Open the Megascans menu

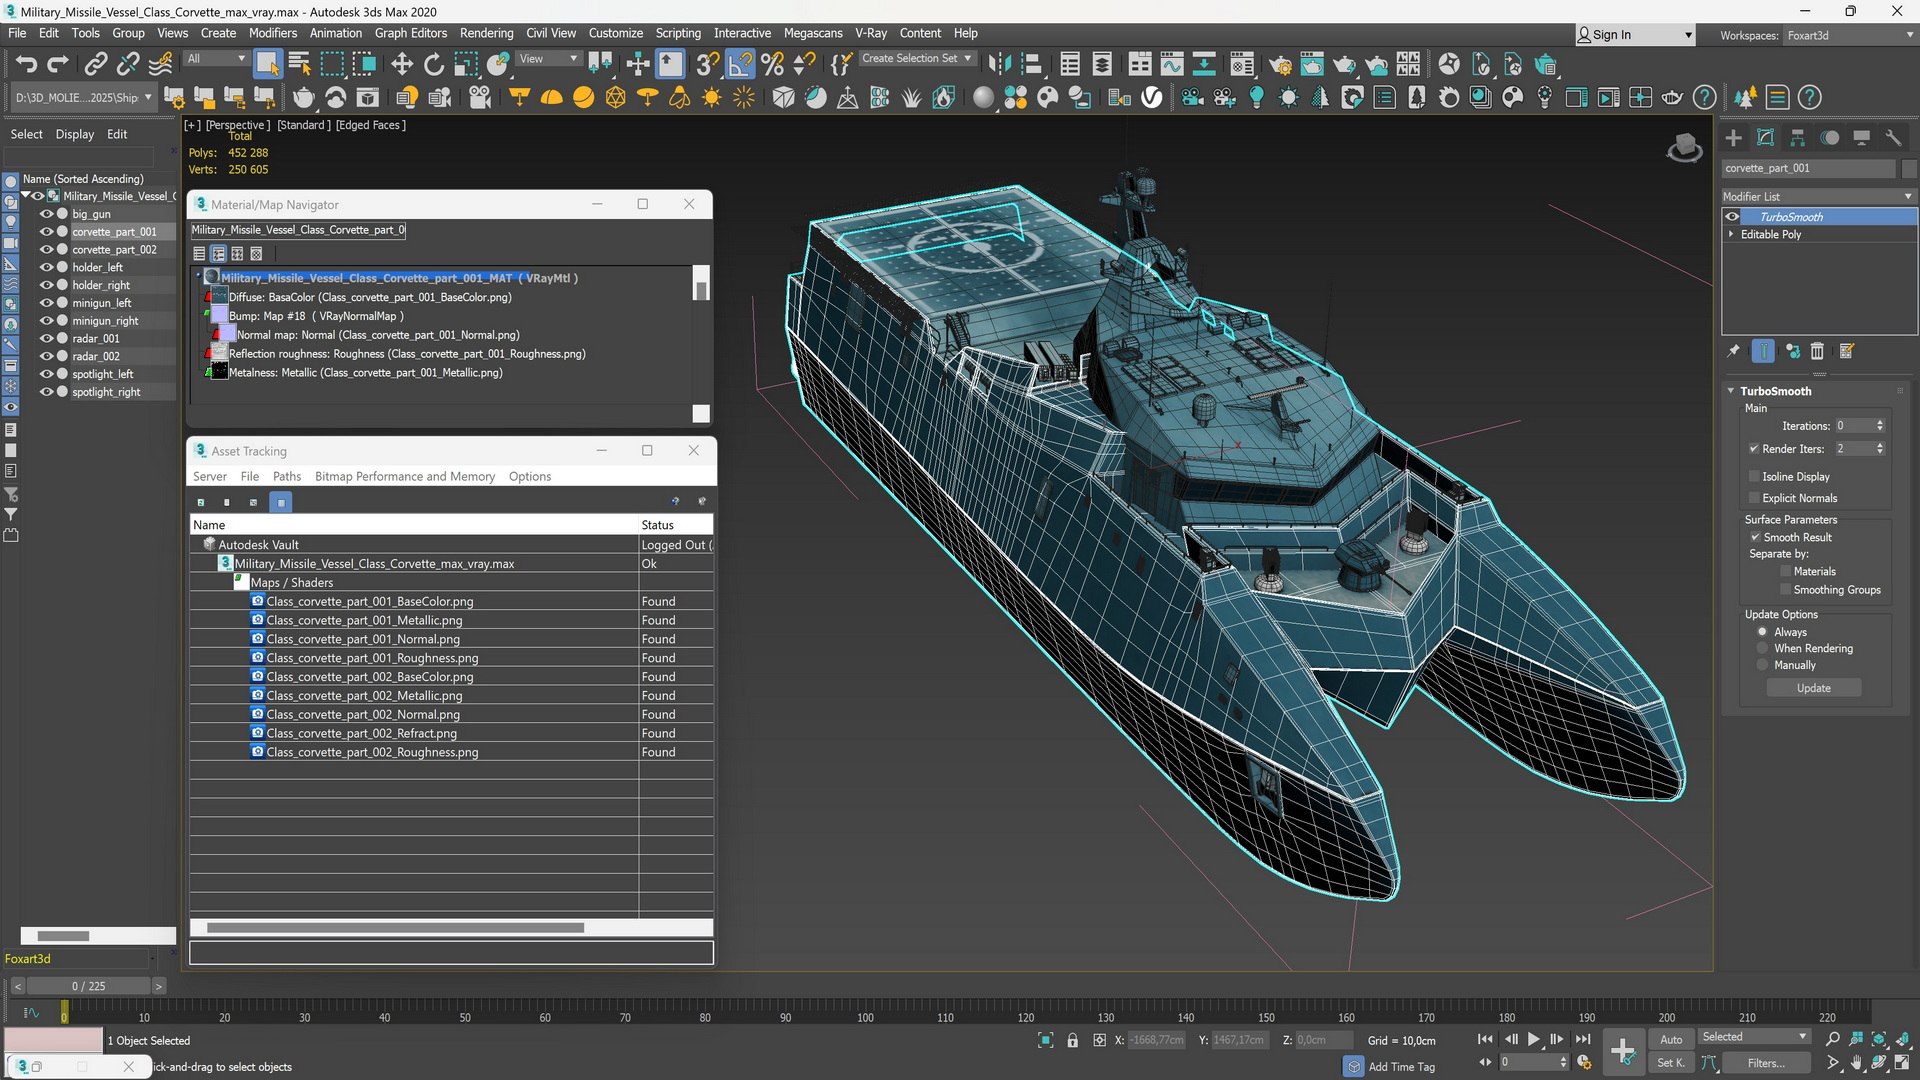coord(812,33)
